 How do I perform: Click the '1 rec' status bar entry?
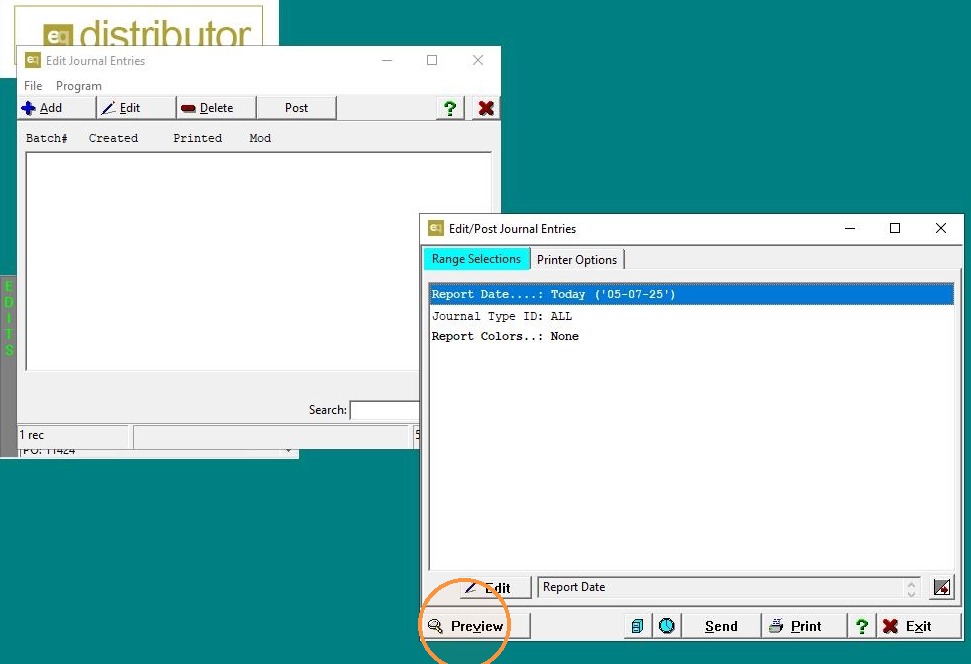[73, 435]
